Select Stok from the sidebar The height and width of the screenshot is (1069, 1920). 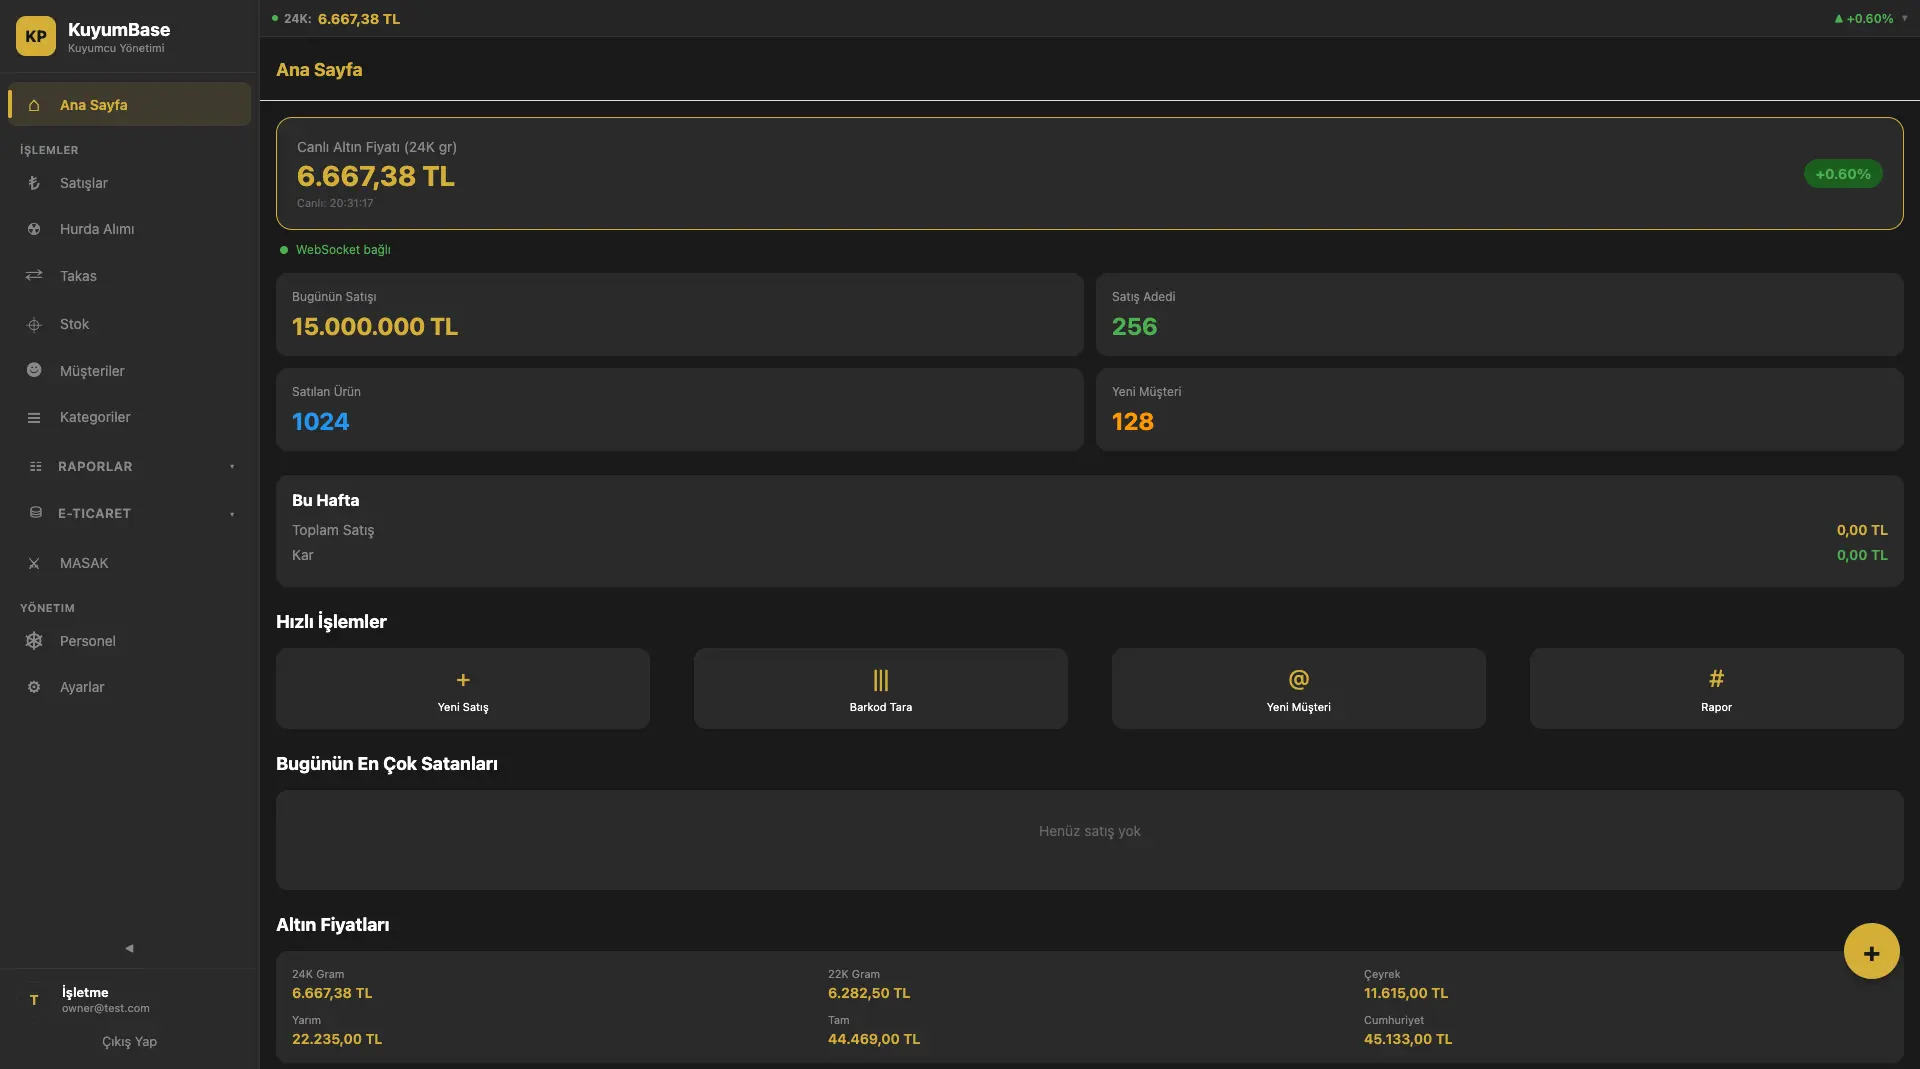click(130, 324)
